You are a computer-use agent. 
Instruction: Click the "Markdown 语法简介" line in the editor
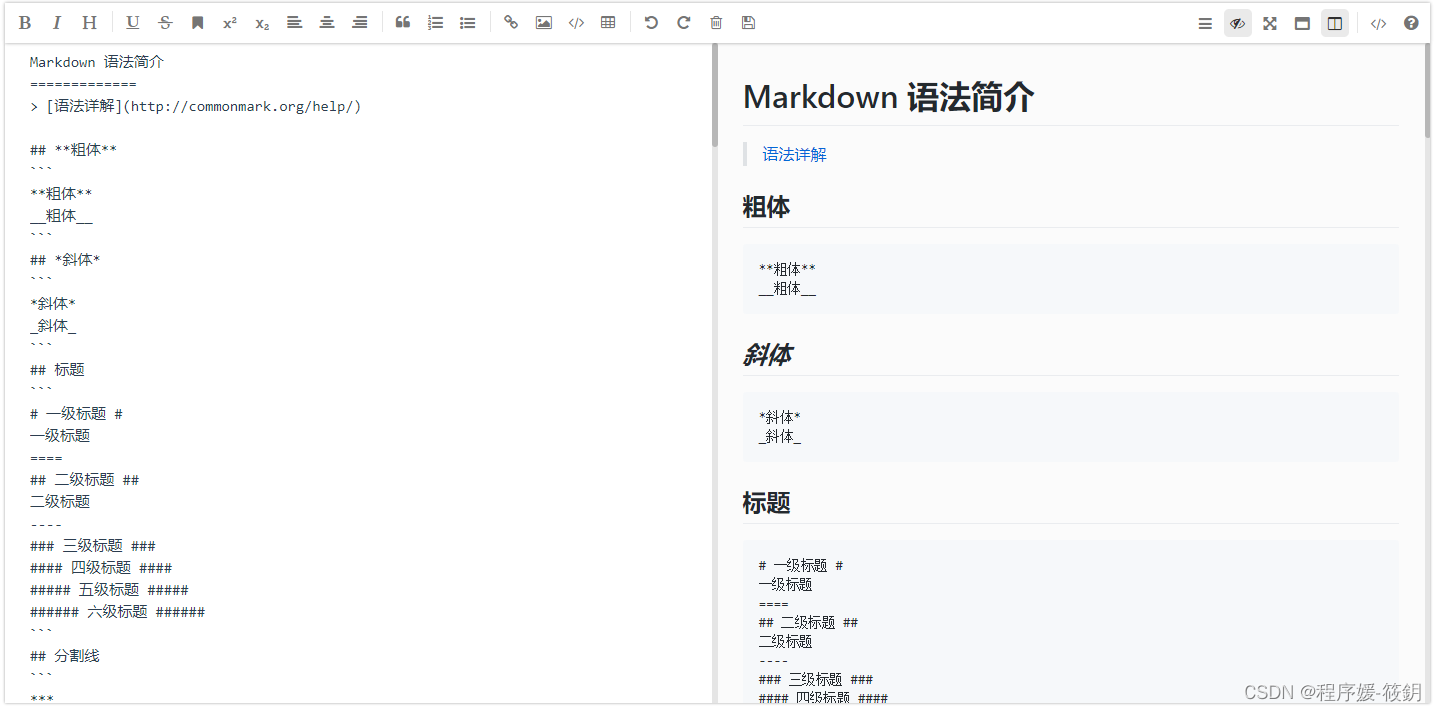click(97, 62)
